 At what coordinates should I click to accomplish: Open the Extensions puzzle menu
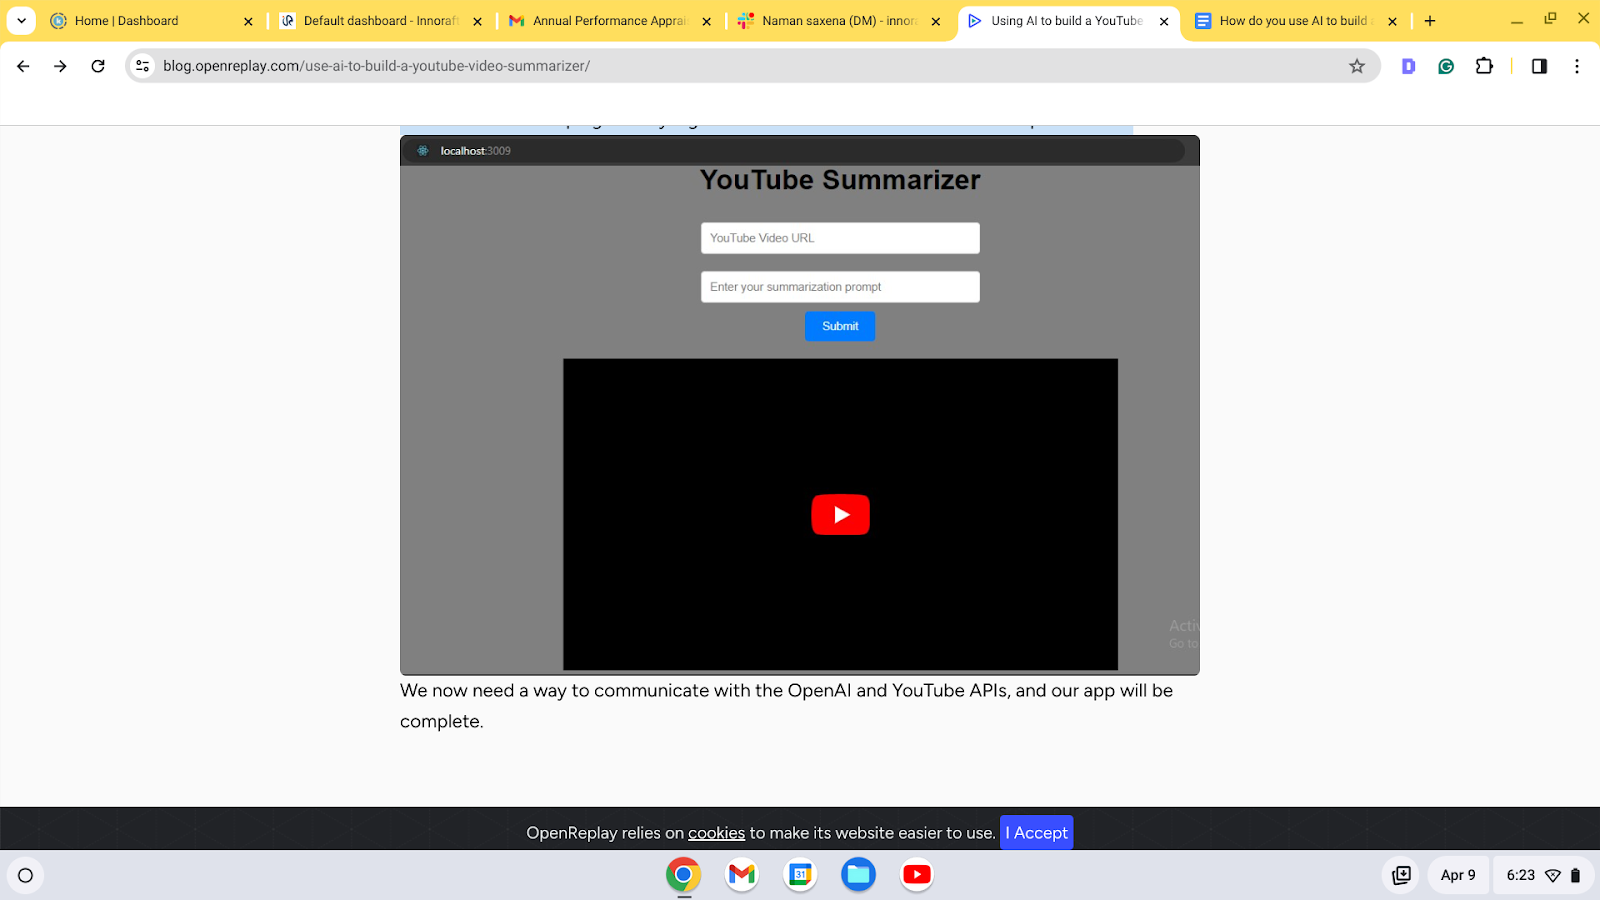(1484, 66)
